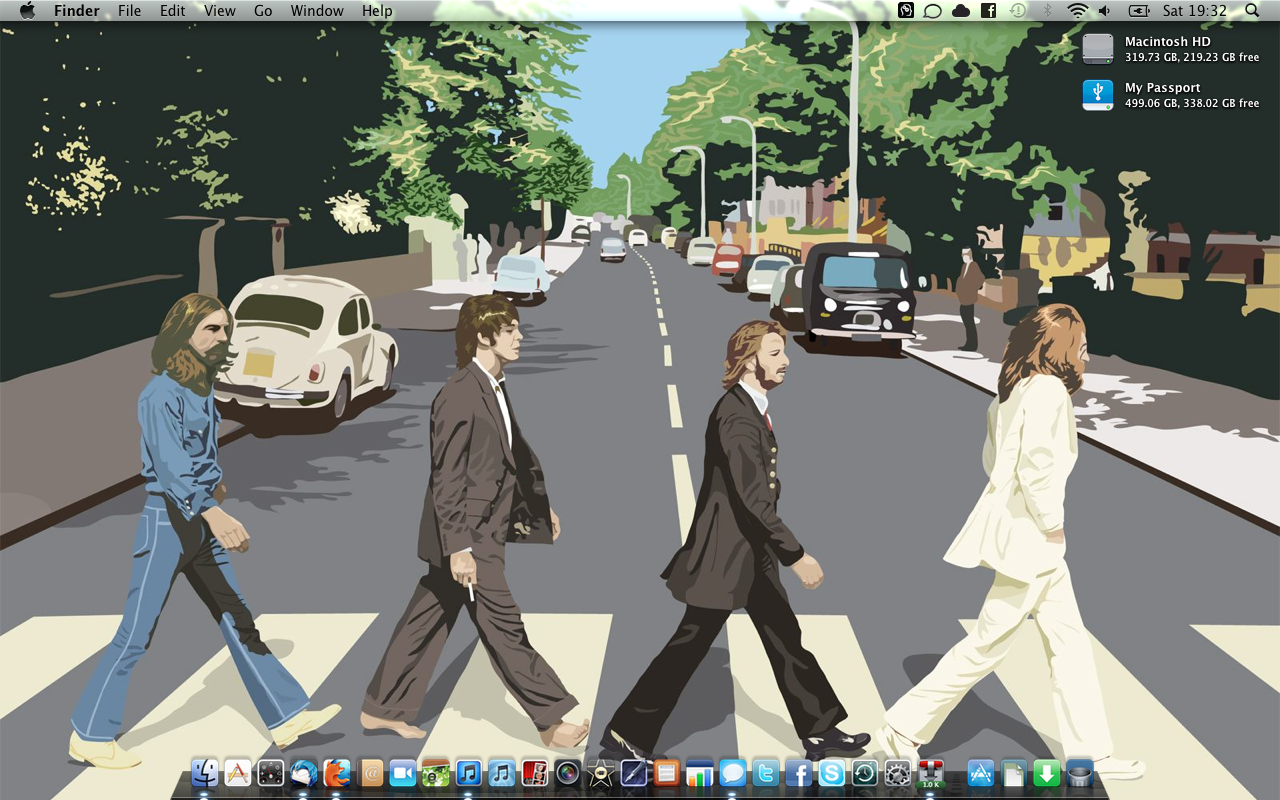Viewport: 1280px width, 800px height.
Task: Open the Help menu
Action: pos(377,11)
